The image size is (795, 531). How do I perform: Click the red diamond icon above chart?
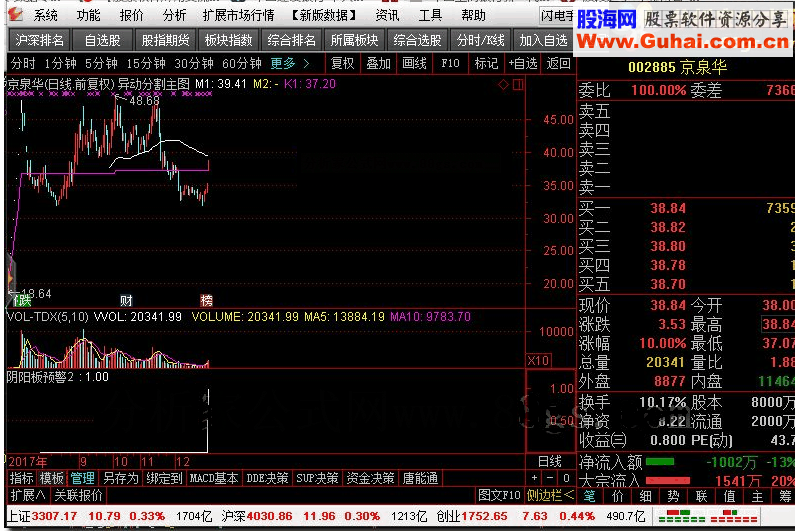[x=503, y=85]
